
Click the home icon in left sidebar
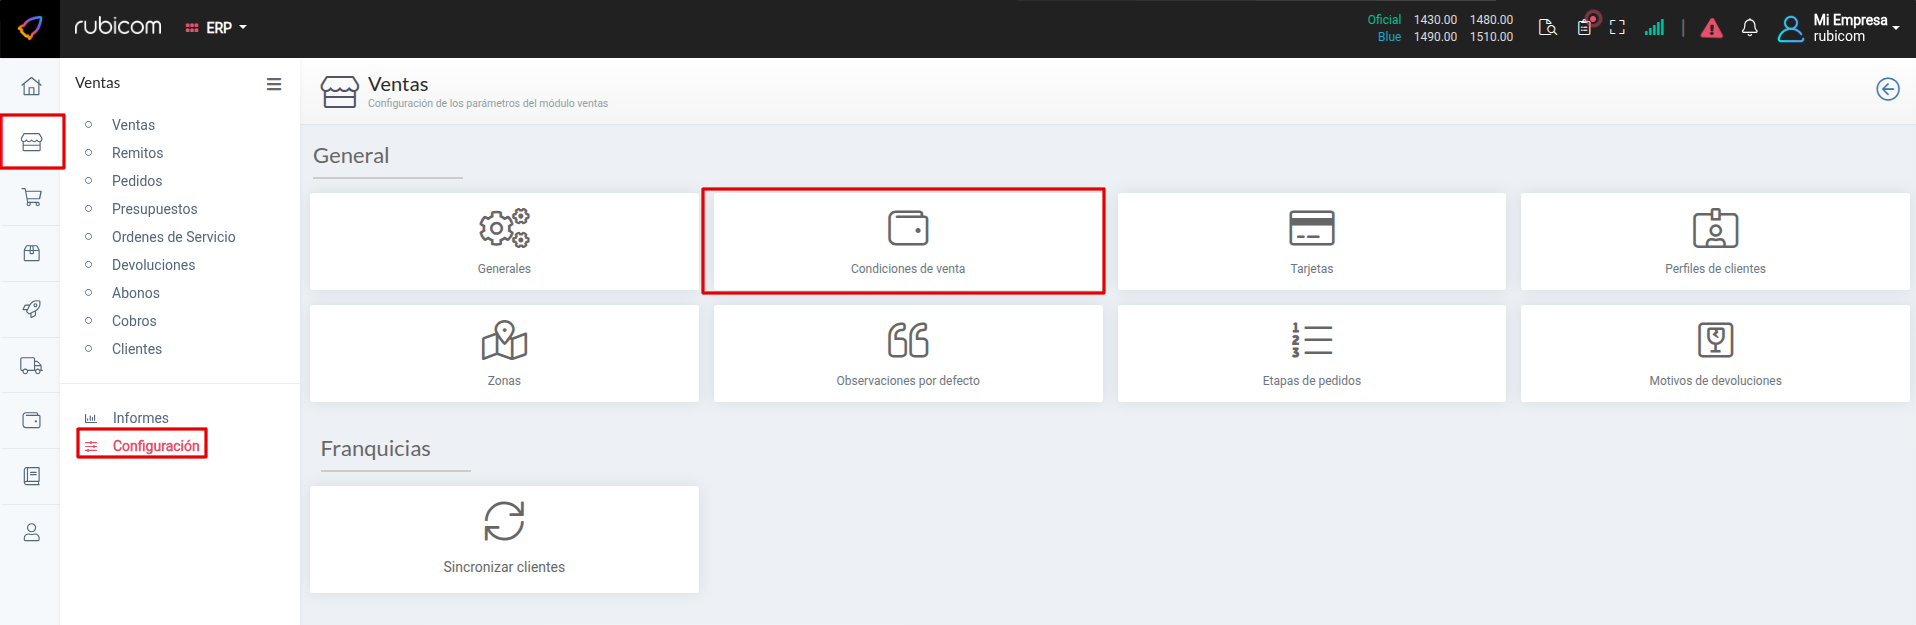32,86
